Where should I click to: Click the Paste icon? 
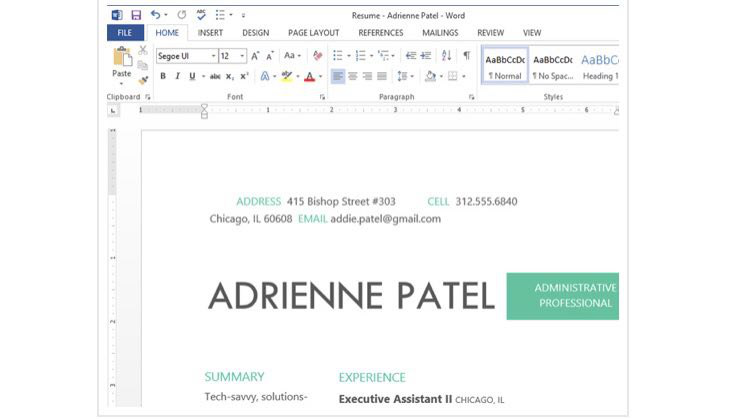pos(121,62)
